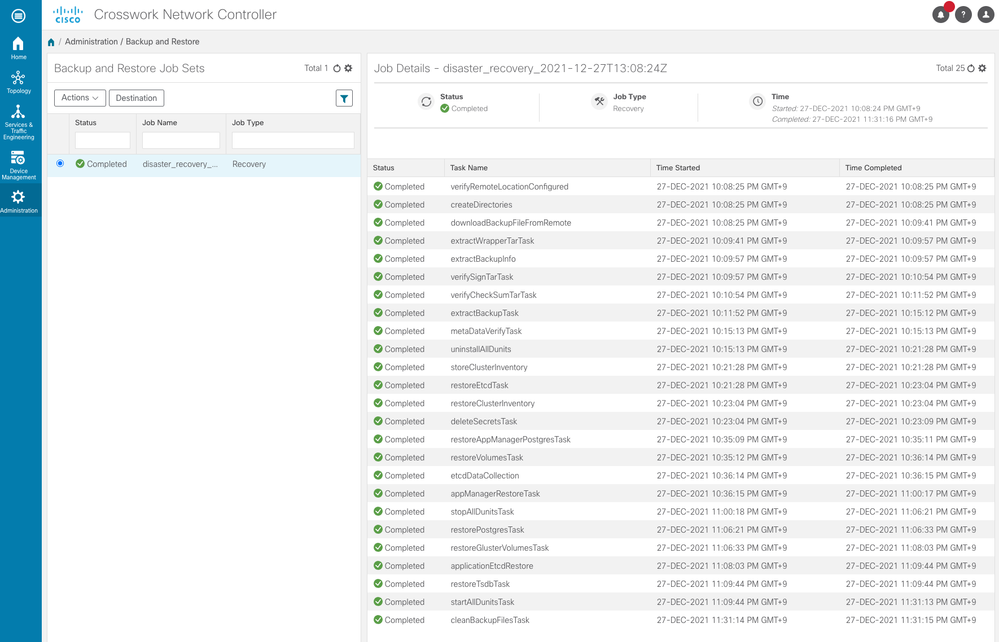The height and width of the screenshot is (642, 999).
Task: Select startAllDunitsTask row
Action: 680,602
